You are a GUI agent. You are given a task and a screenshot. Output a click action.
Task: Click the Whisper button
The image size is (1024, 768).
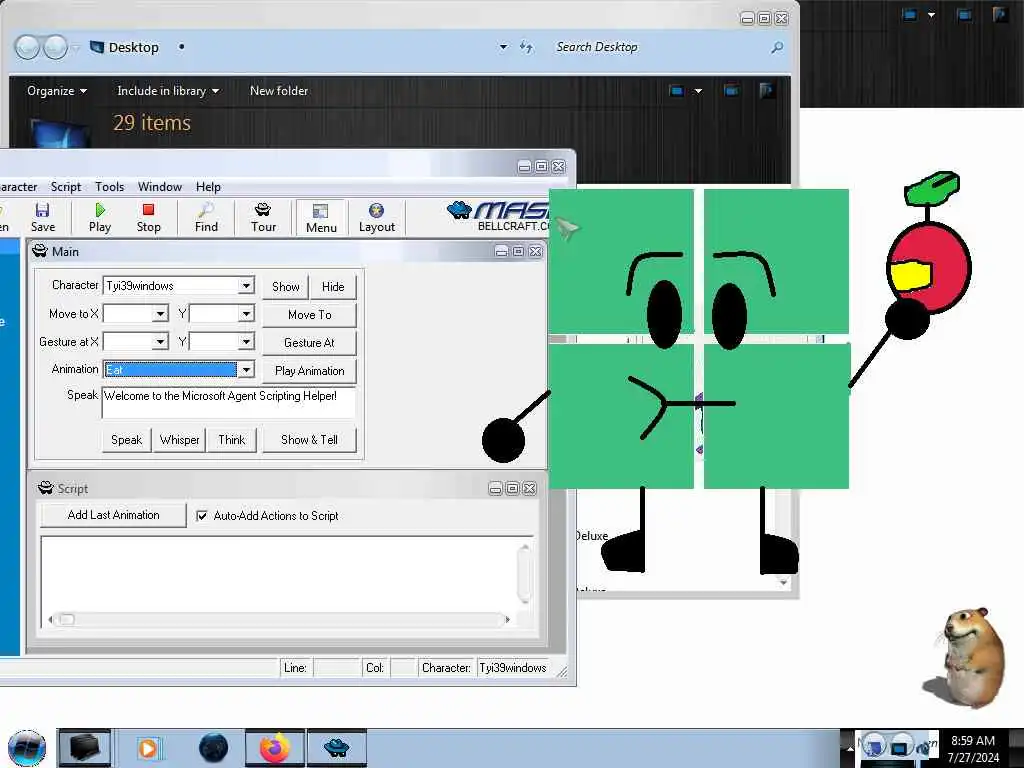pos(180,440)
